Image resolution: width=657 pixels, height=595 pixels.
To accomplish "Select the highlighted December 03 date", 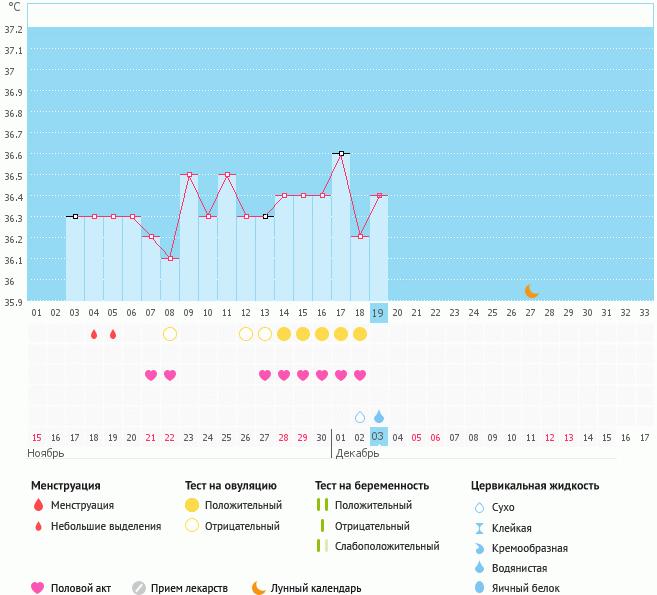I will [x=379, y=436].
